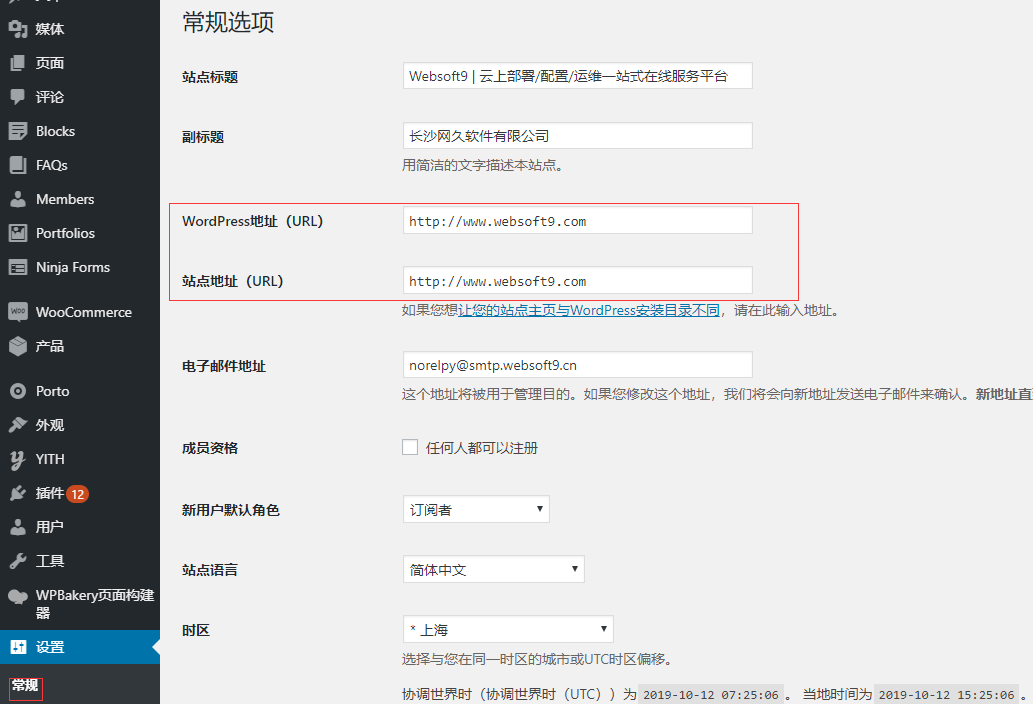Click the site homepage directory help link

[x=588, y=310]
